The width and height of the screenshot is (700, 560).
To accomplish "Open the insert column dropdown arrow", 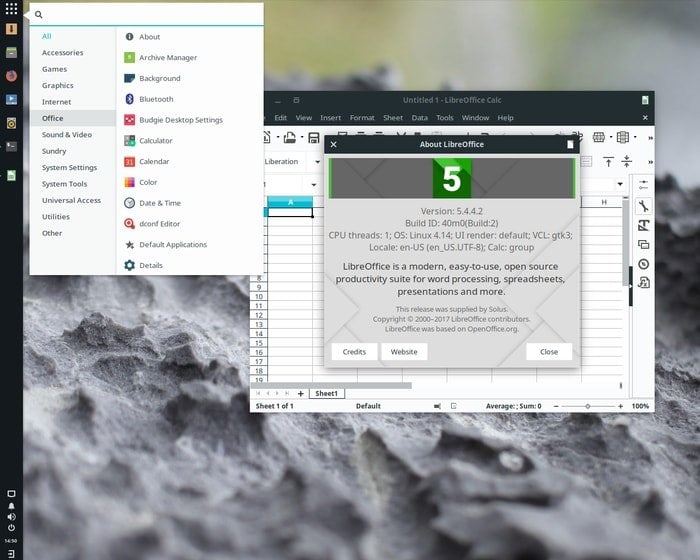I will coord(635,137).
